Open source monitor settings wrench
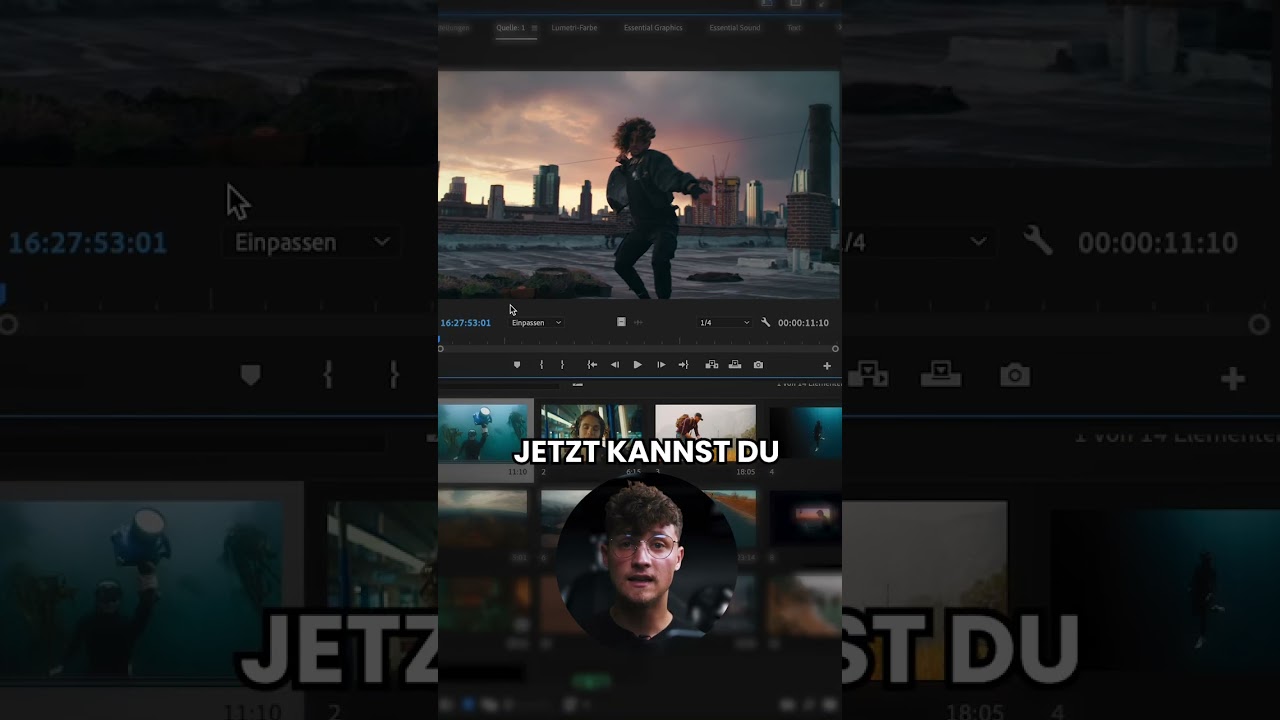Image resolution: width=1280 pixels, height=720 pixels. [x=766, y=323]
